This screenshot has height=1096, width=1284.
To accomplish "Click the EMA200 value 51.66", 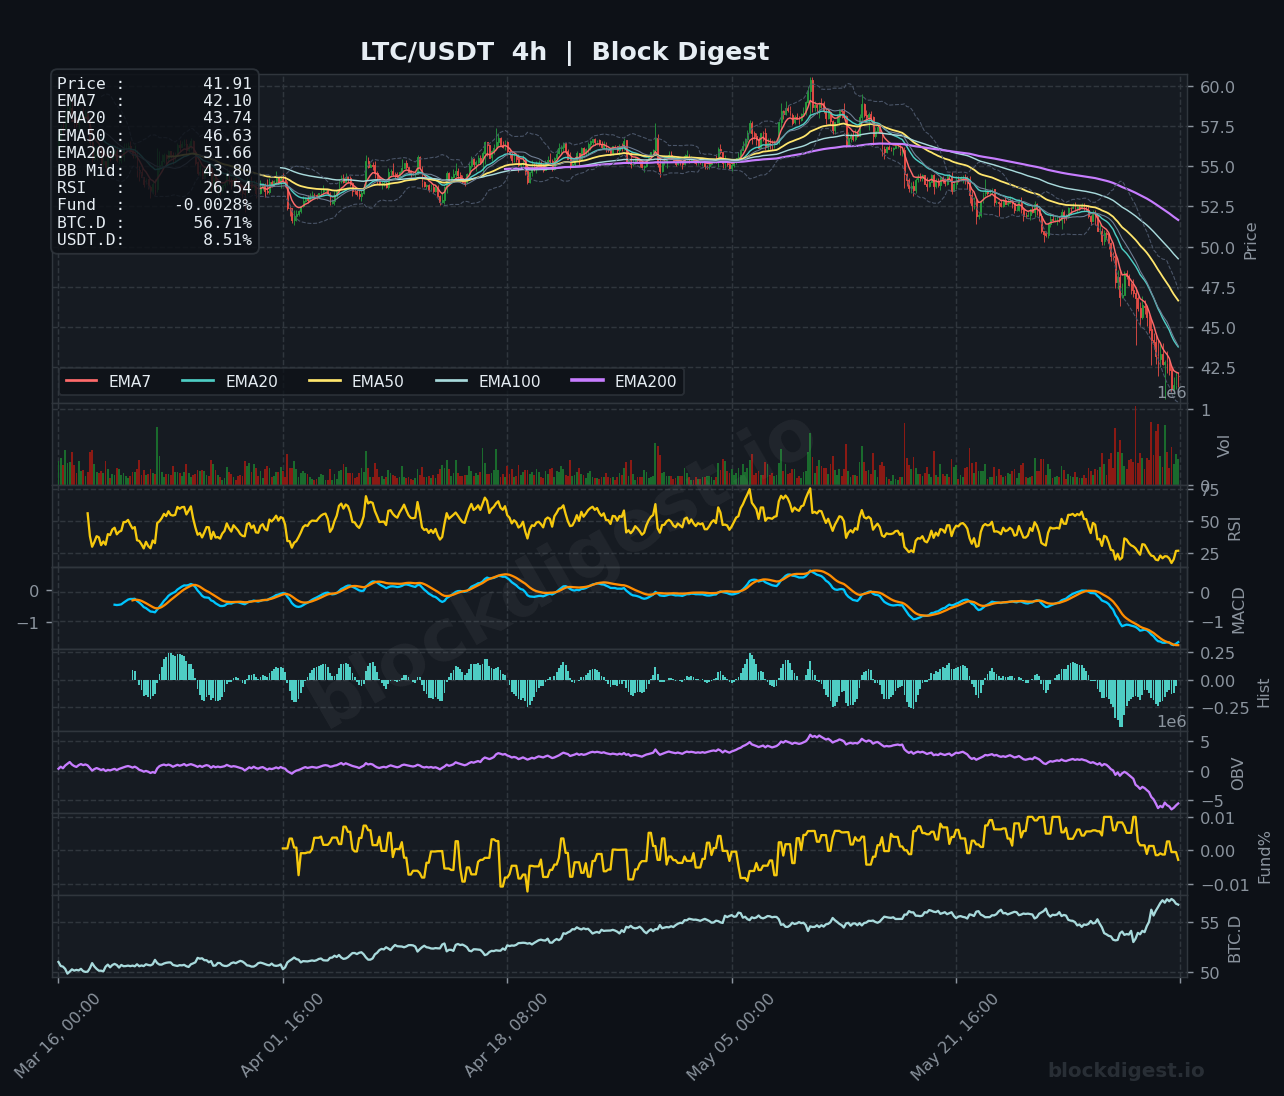I will 227,153.
